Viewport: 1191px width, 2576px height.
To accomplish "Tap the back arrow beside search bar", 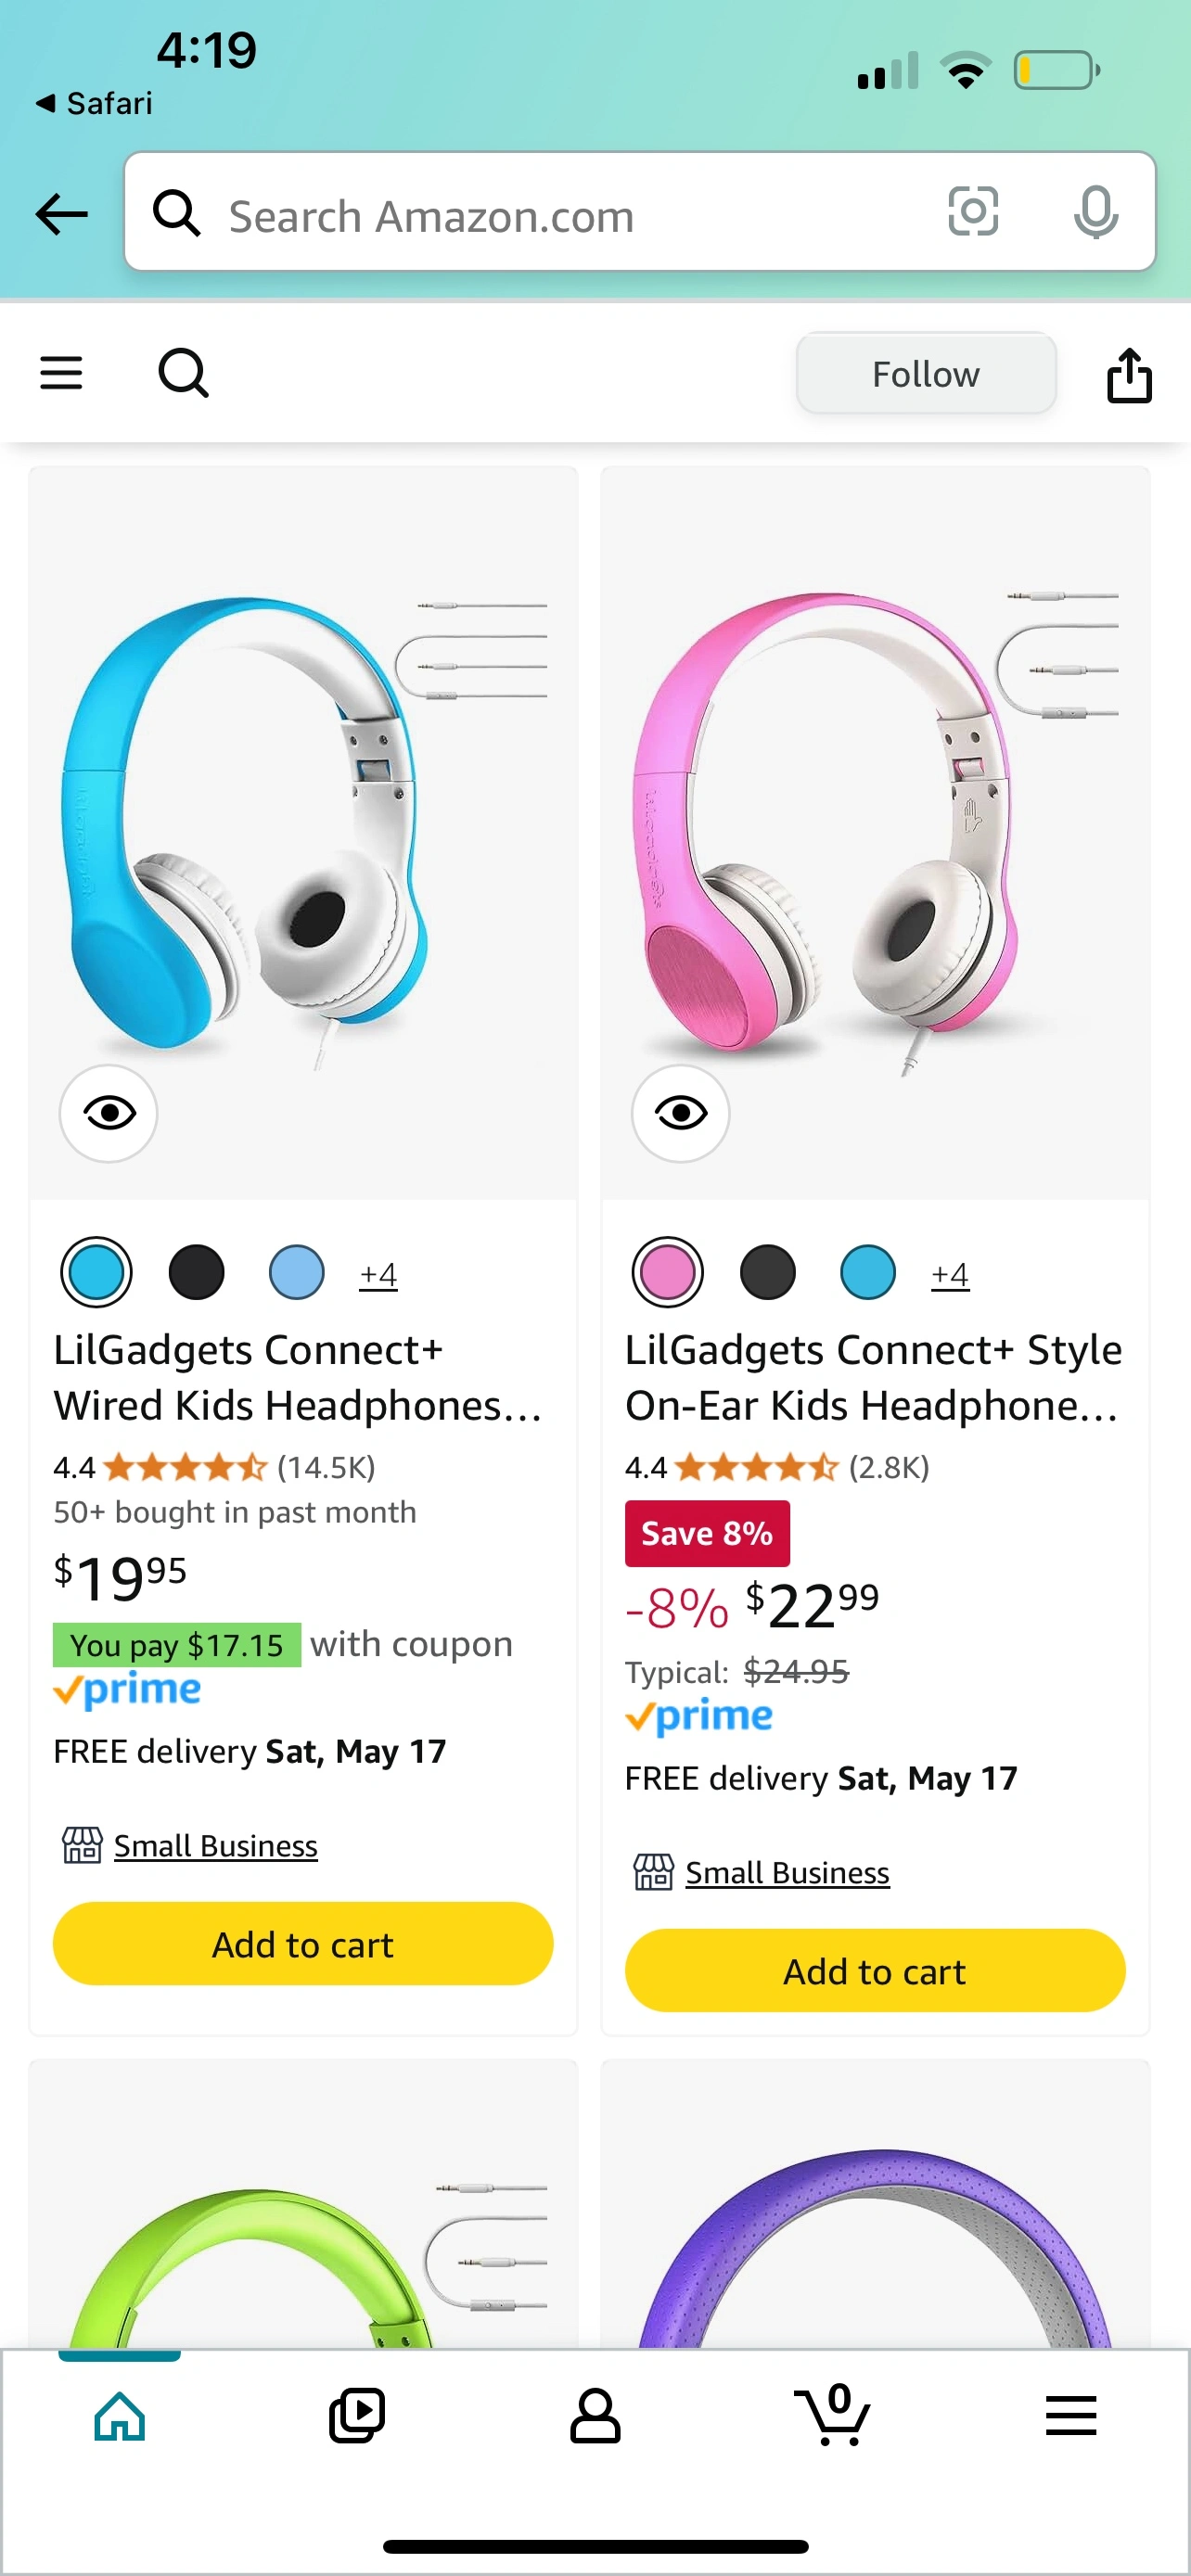I will pyautogui.click(x=61, y=214).
